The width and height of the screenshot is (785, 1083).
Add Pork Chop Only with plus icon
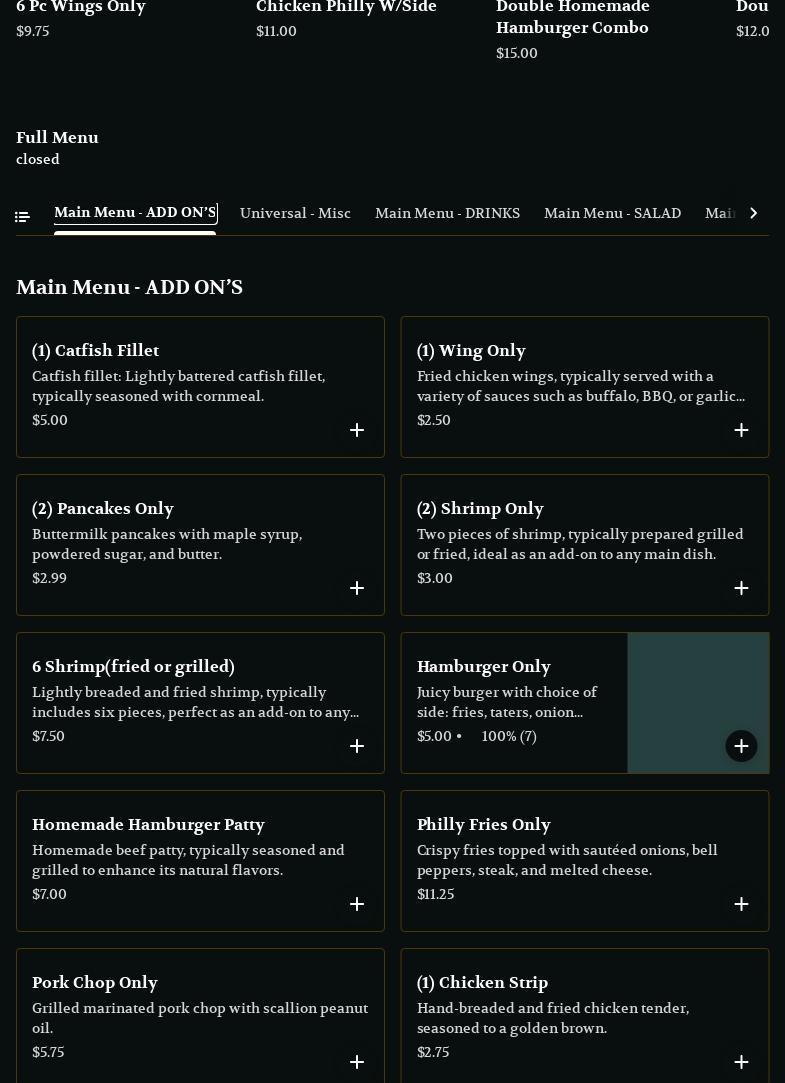357,1062
